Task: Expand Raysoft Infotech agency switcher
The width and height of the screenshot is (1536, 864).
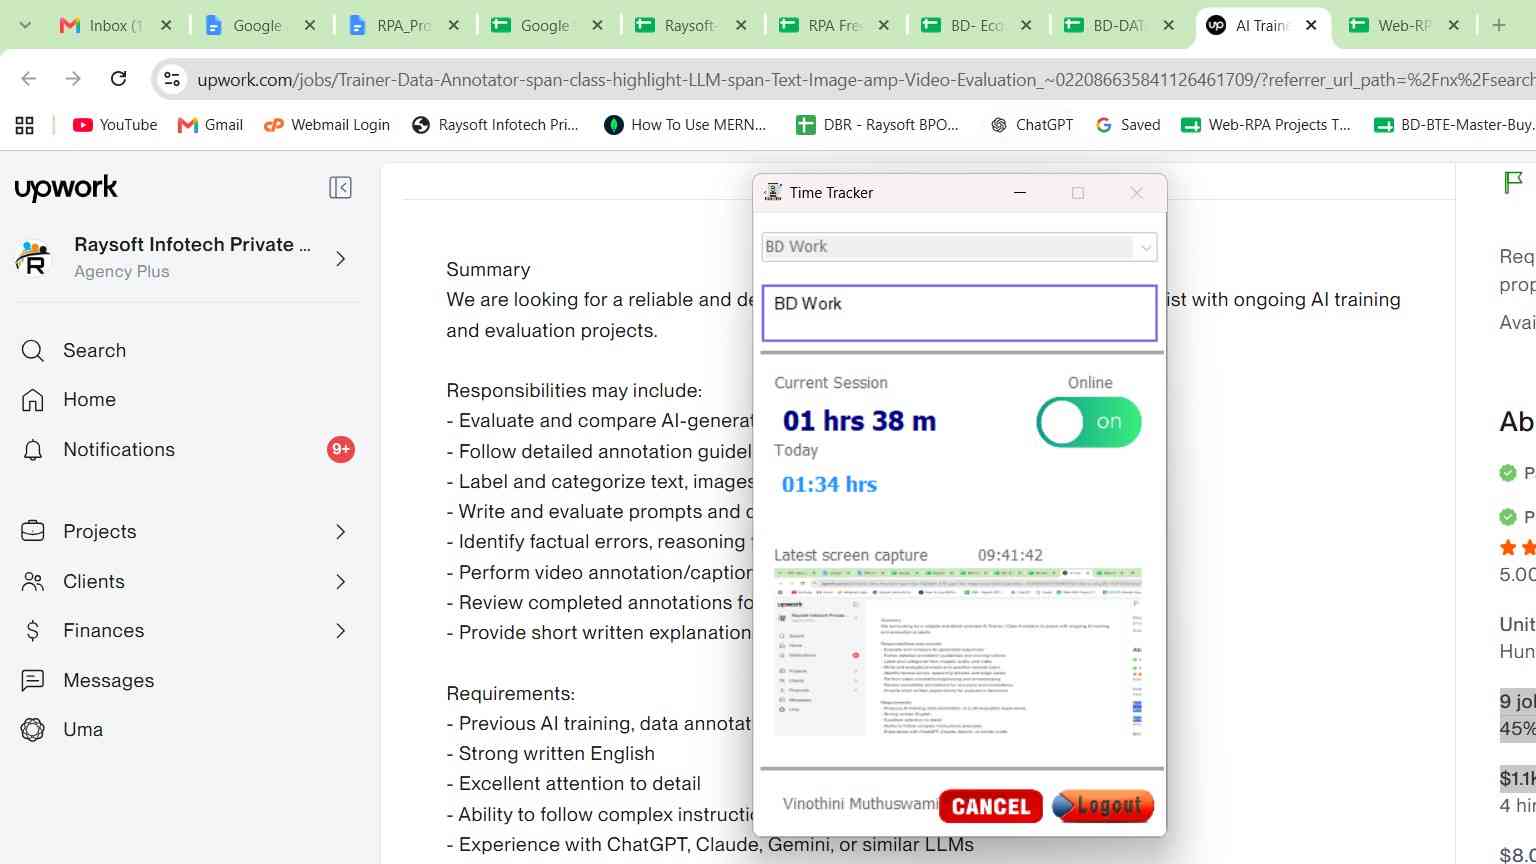Action: coord(340,259)
